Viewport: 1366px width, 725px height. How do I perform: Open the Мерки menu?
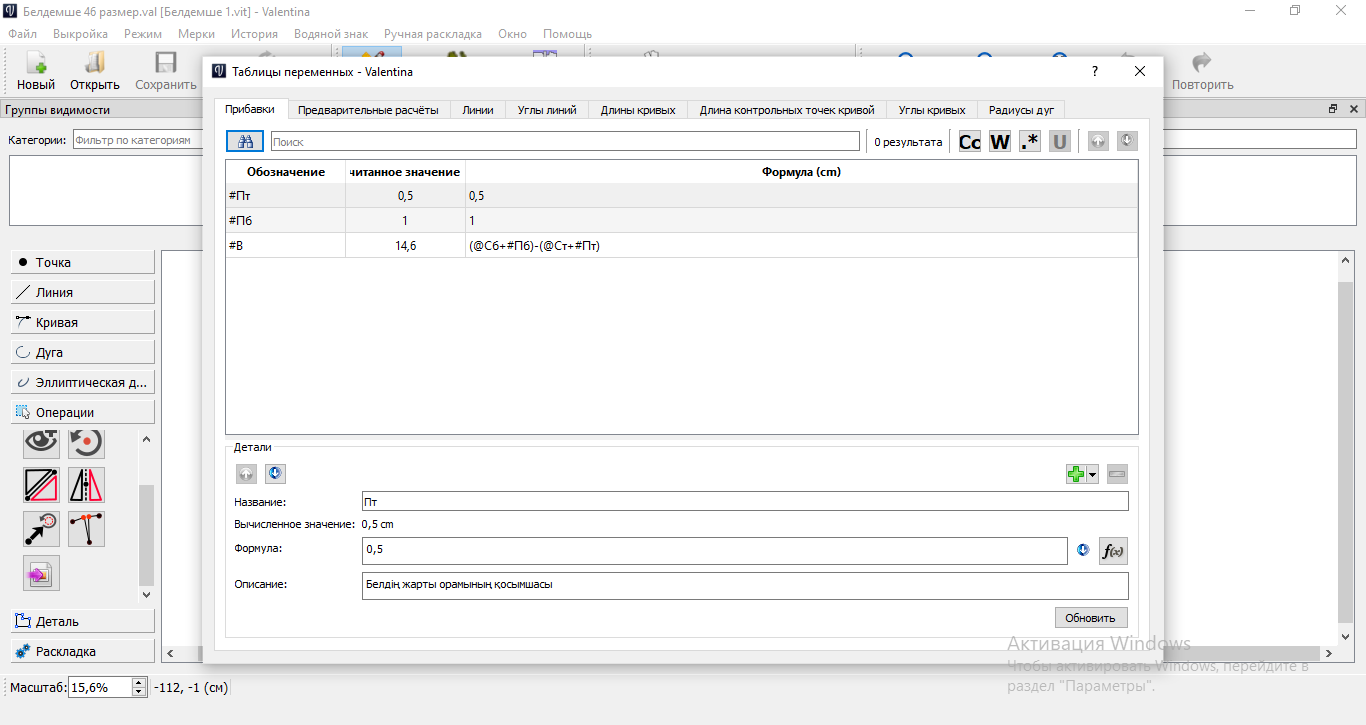tap(196, 34)
